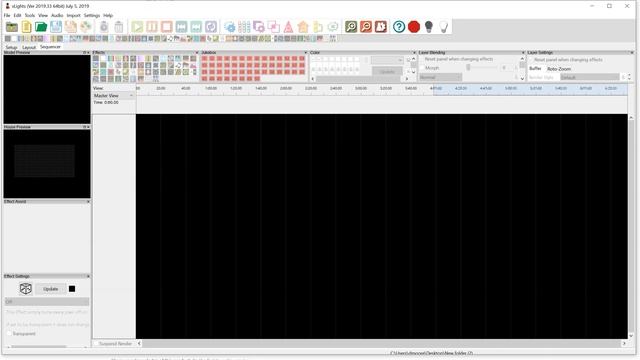Click the highlighted timeline ruler region

tap(530, 89)
